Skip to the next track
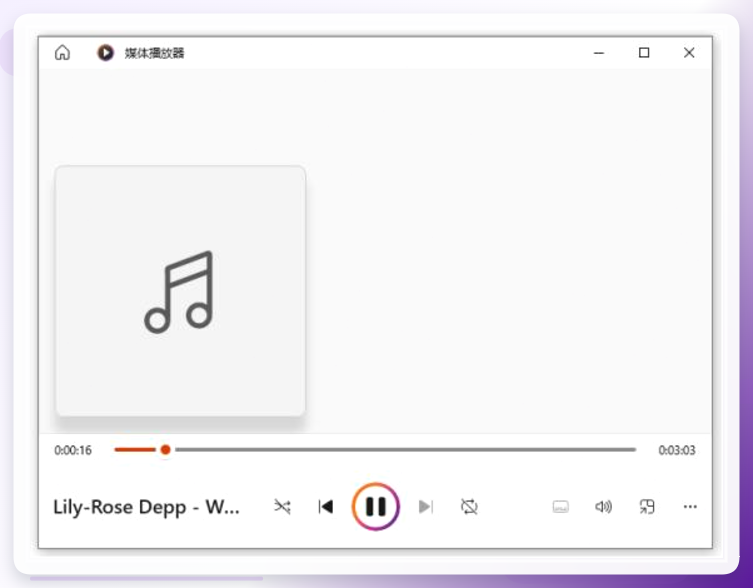The width and height of the screenshot is (753, 588). pos(426,506)
